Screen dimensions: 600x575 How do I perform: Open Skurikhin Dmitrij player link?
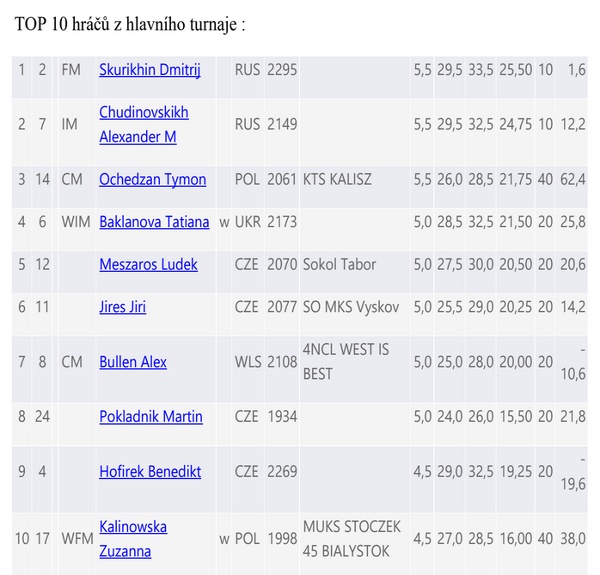pos(150,70)
